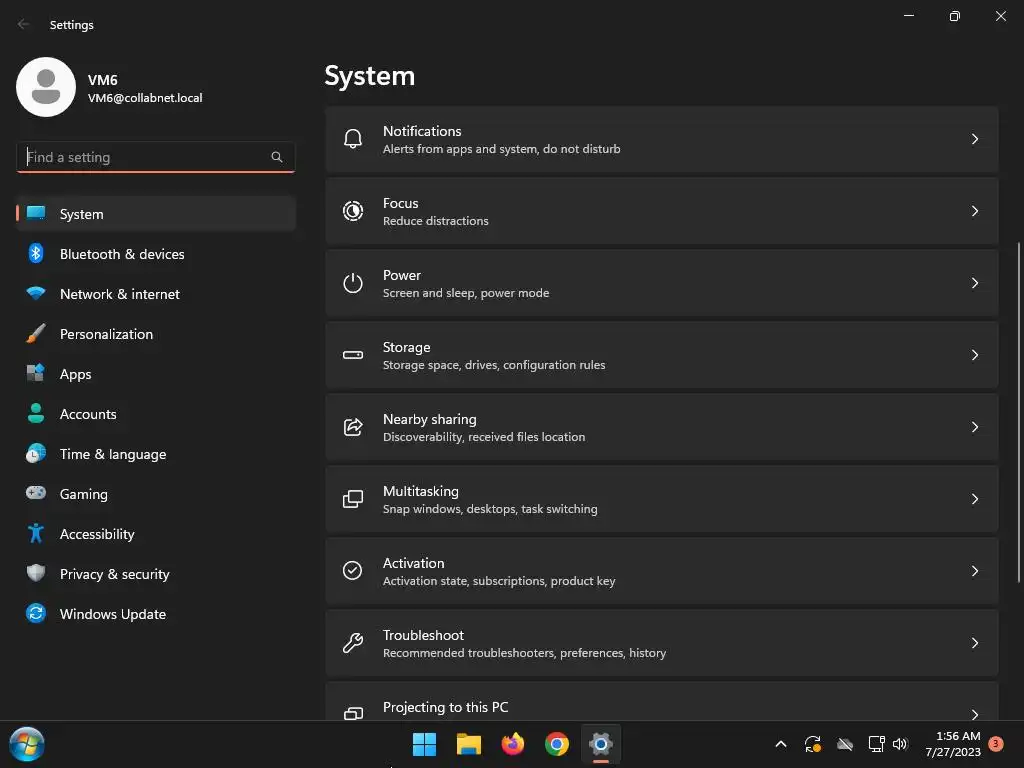
Task: Expand Nearby sharing with its chevron
Action: [974, 426]
